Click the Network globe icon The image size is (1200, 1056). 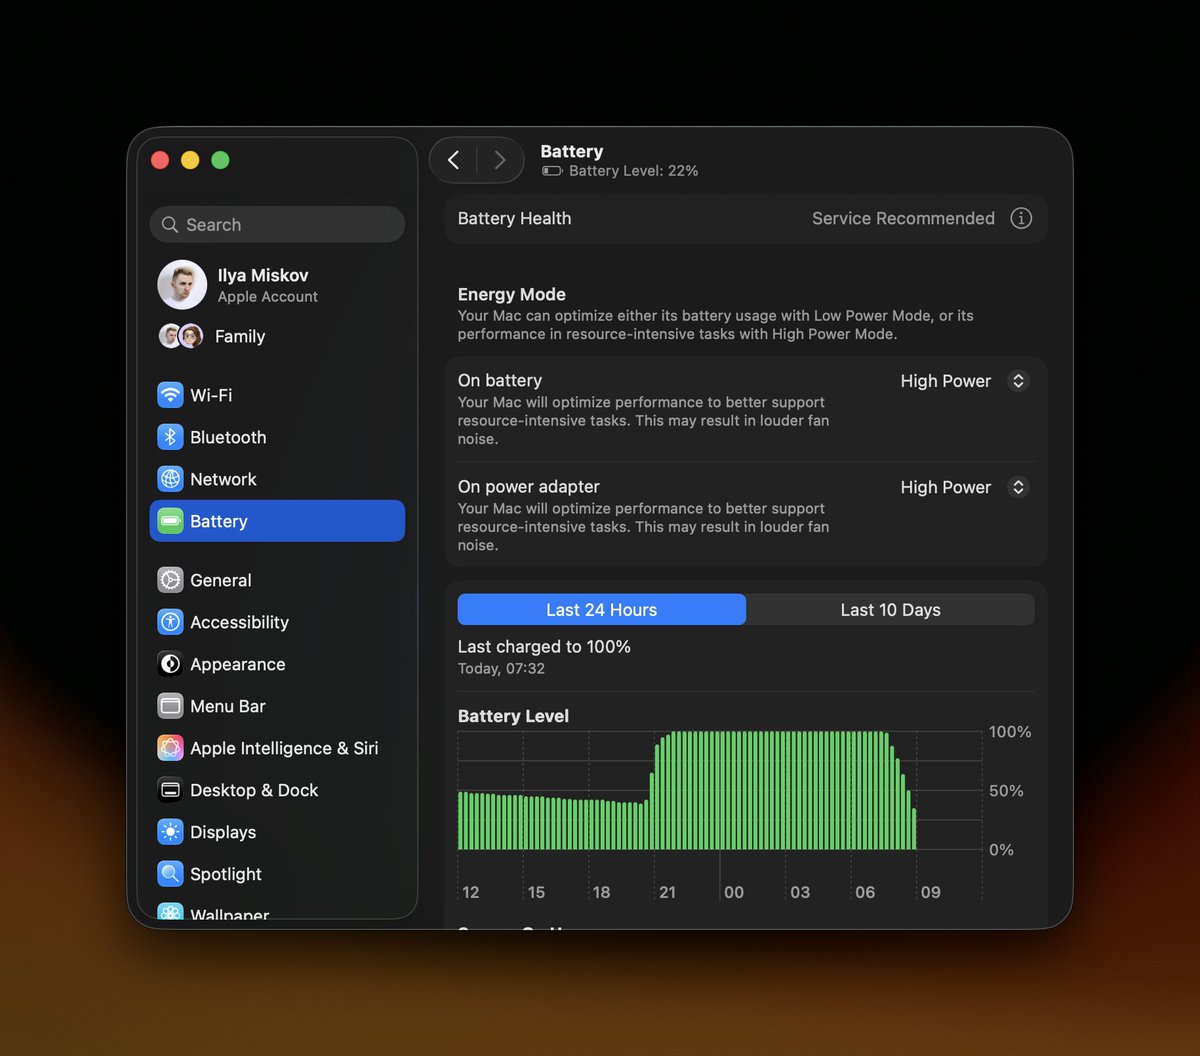coord(170,479)
